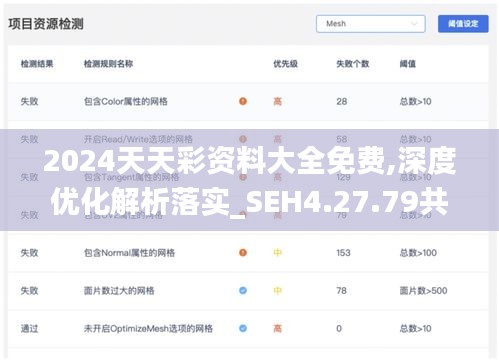Click the 失败个数 column header
The width and height of the screenshot is (499, 361).
tap(353, 64)
